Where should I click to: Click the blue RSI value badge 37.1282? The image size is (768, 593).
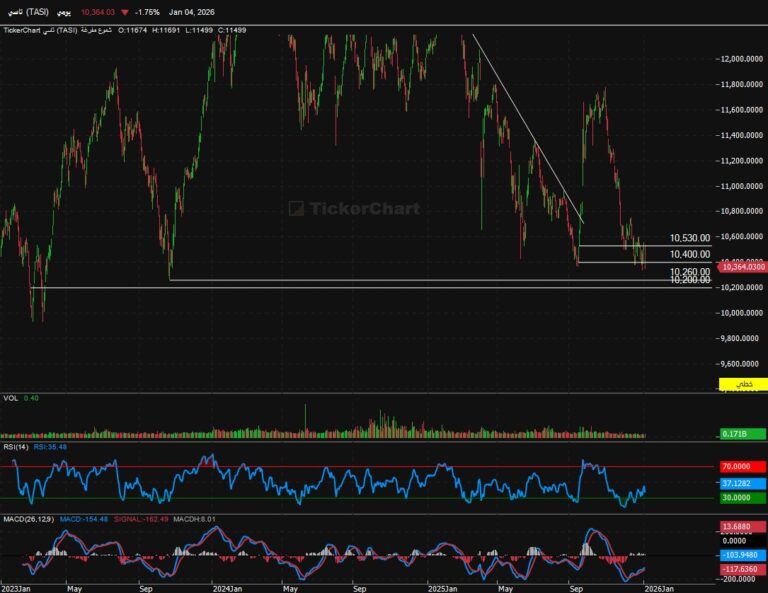point(742,483)
